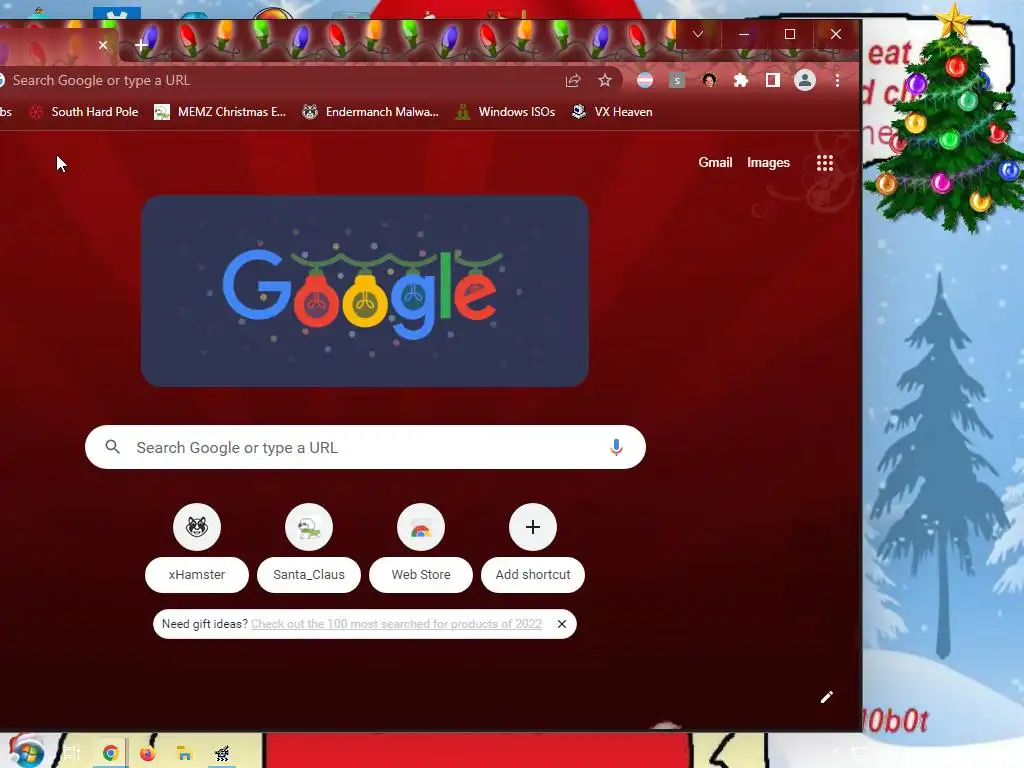
Task: Open VX Heaven bookmark
Action: pos(611,112)
